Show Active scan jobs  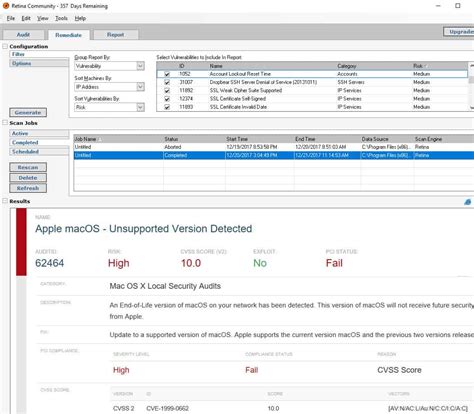pyautogui.click(x=39, y=133)
